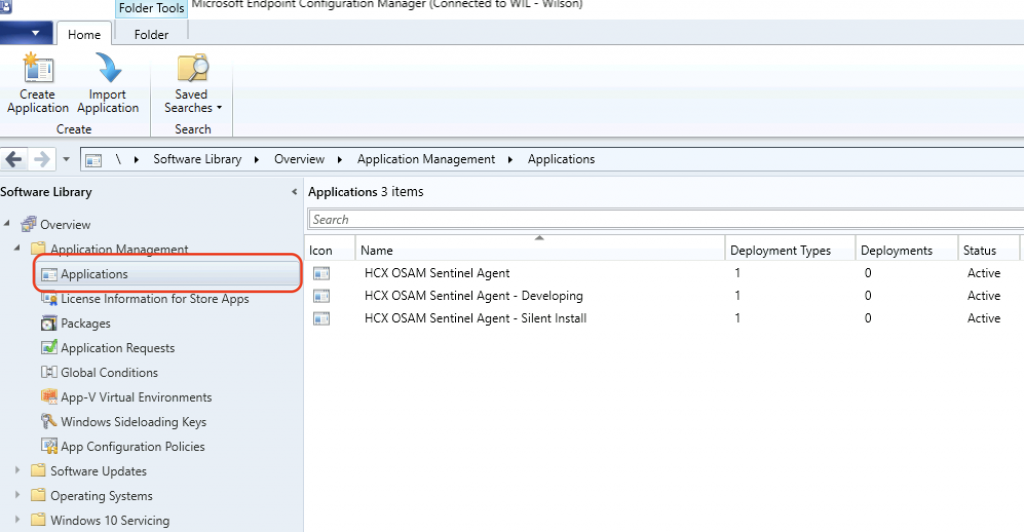The width and height of the screenshot is (1024, 532).
Task: Go forward with the forward arrow
Action: click(41, 159)
